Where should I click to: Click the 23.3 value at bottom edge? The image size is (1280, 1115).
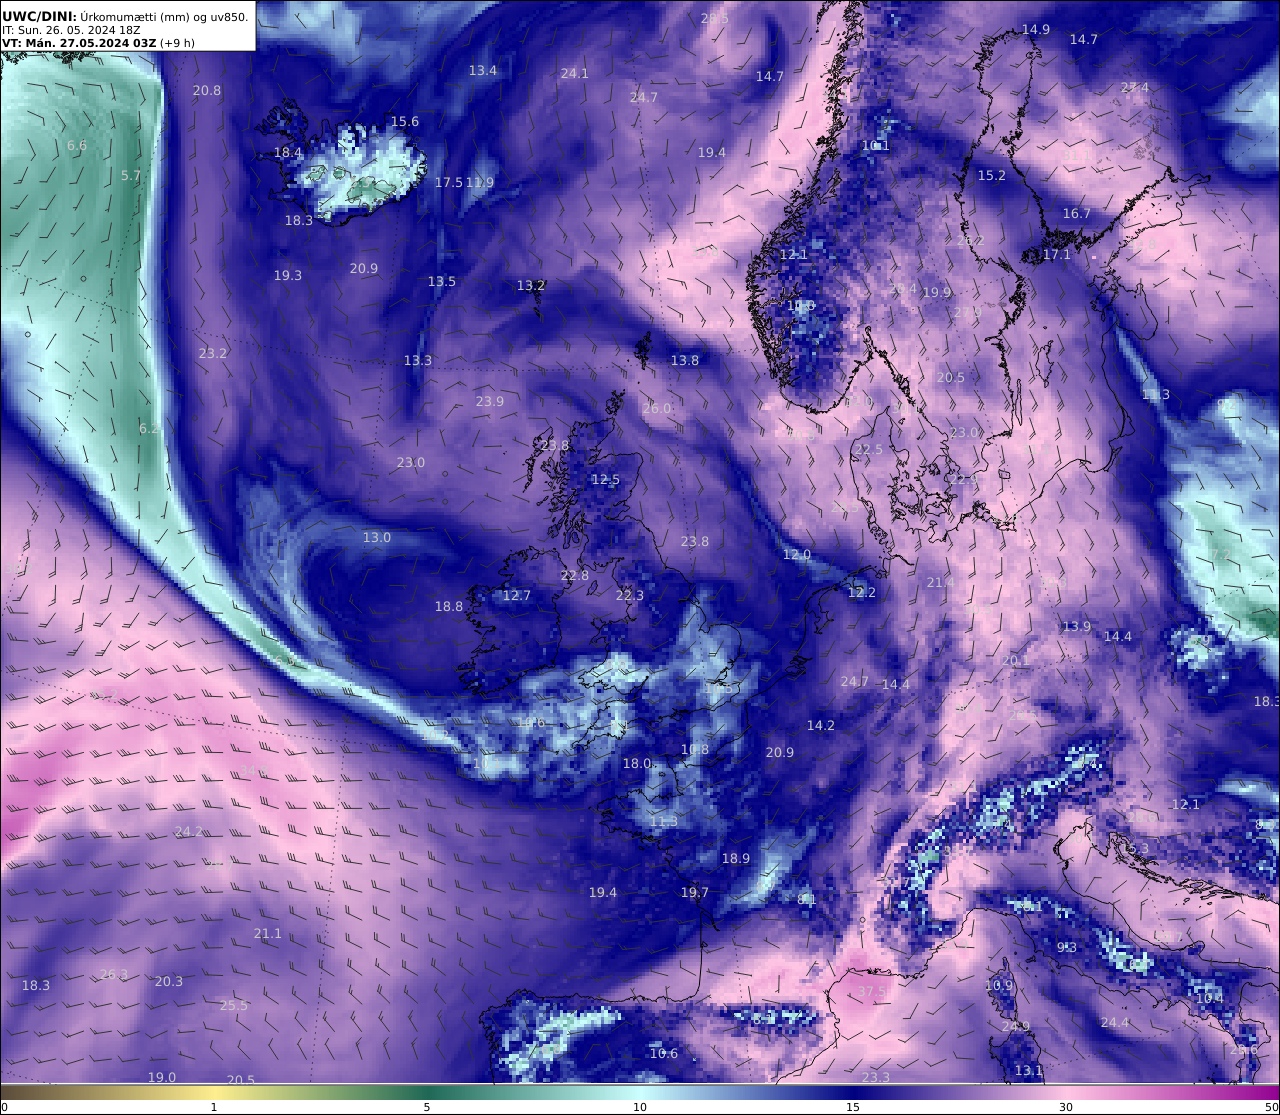[x=876, y=1078]
